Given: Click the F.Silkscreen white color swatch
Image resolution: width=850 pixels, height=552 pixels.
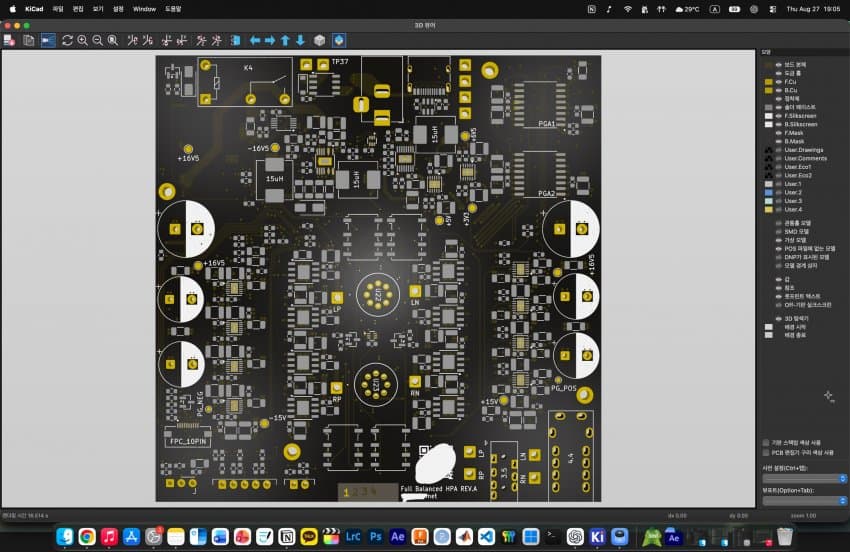Looking at the screenshot, I should [x=768, y=116].
